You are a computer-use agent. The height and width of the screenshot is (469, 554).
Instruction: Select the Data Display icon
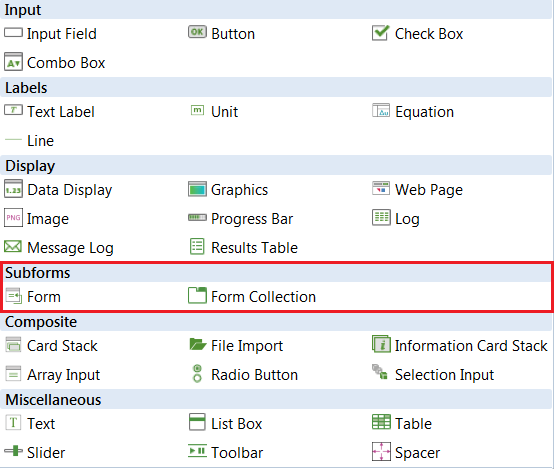13,189
